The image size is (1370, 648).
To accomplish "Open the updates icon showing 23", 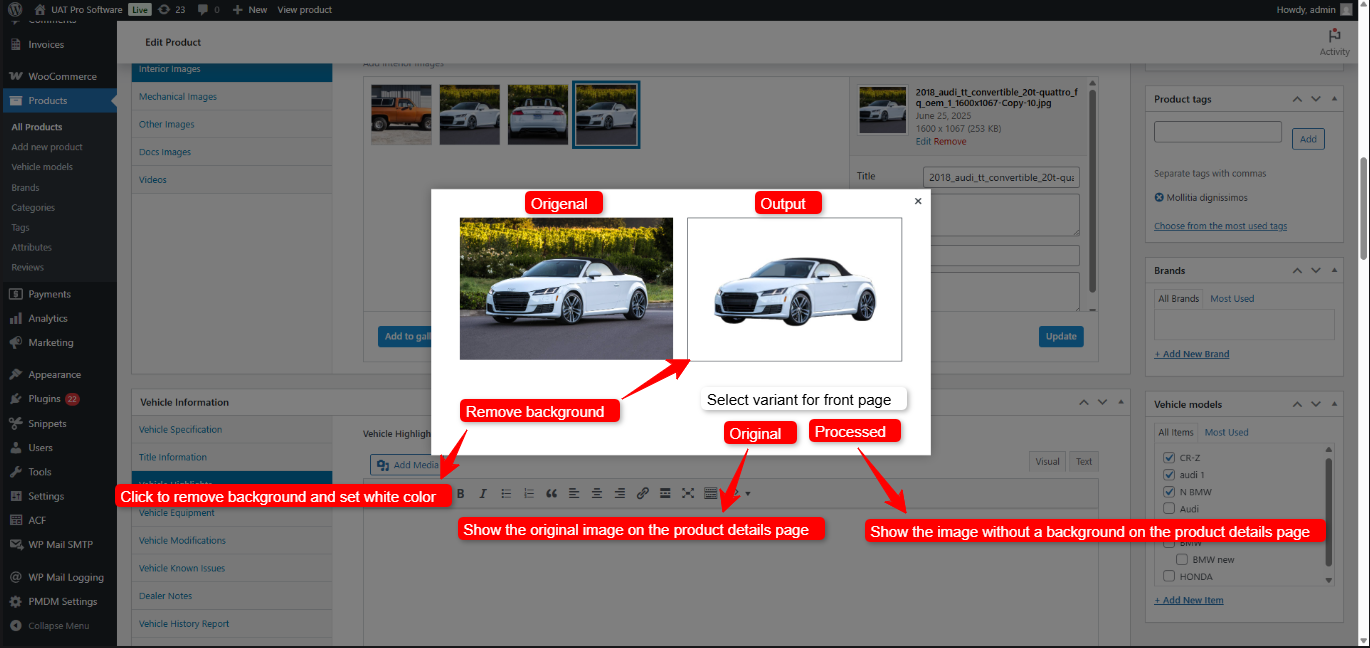I will click(171, 9).
